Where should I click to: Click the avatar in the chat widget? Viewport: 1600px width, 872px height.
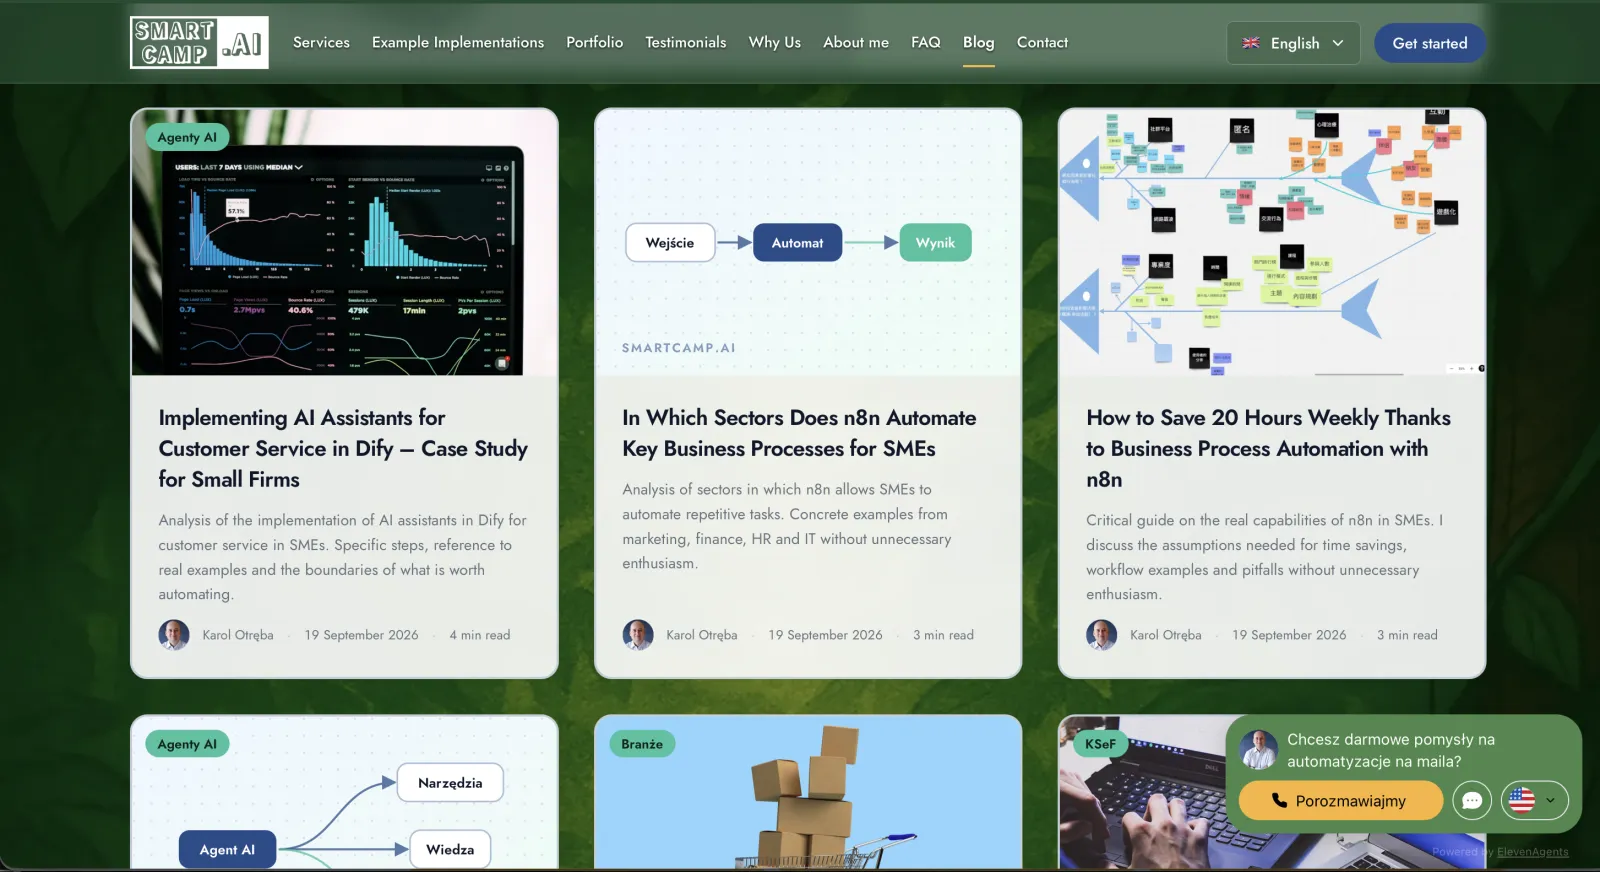tap(1258, 750)
